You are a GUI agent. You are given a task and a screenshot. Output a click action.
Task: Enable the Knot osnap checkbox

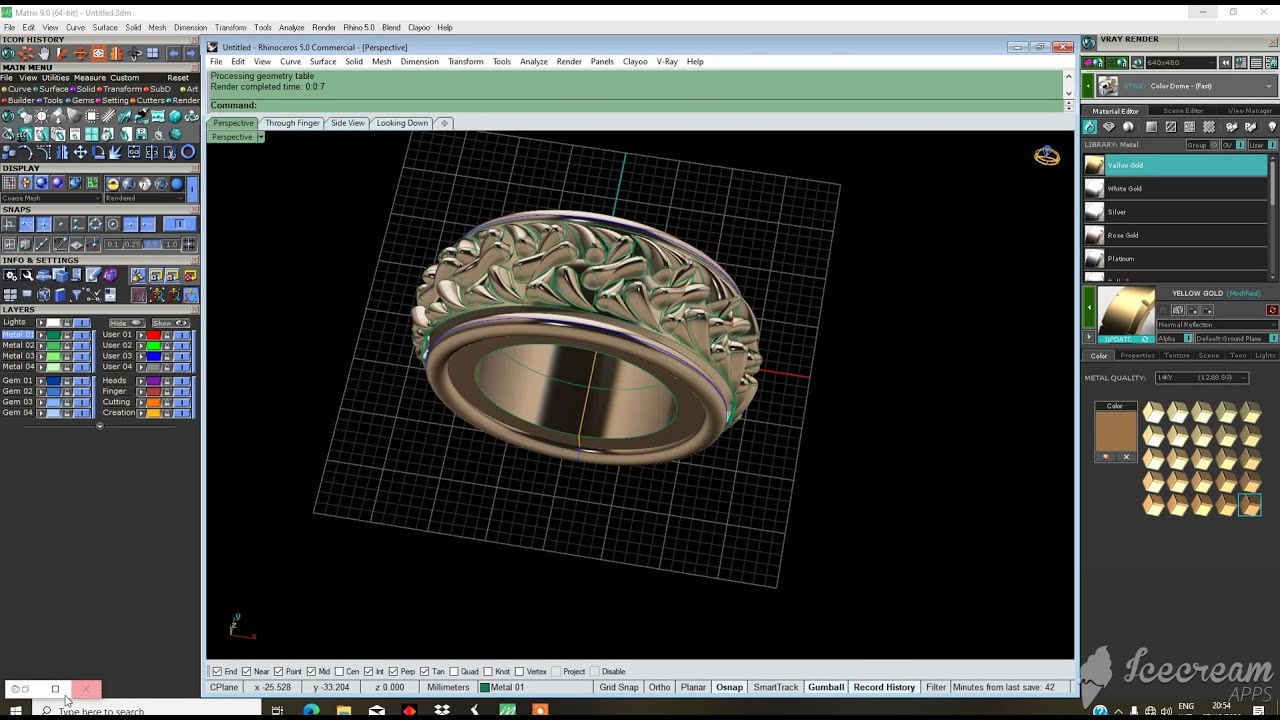click(489, 672)
